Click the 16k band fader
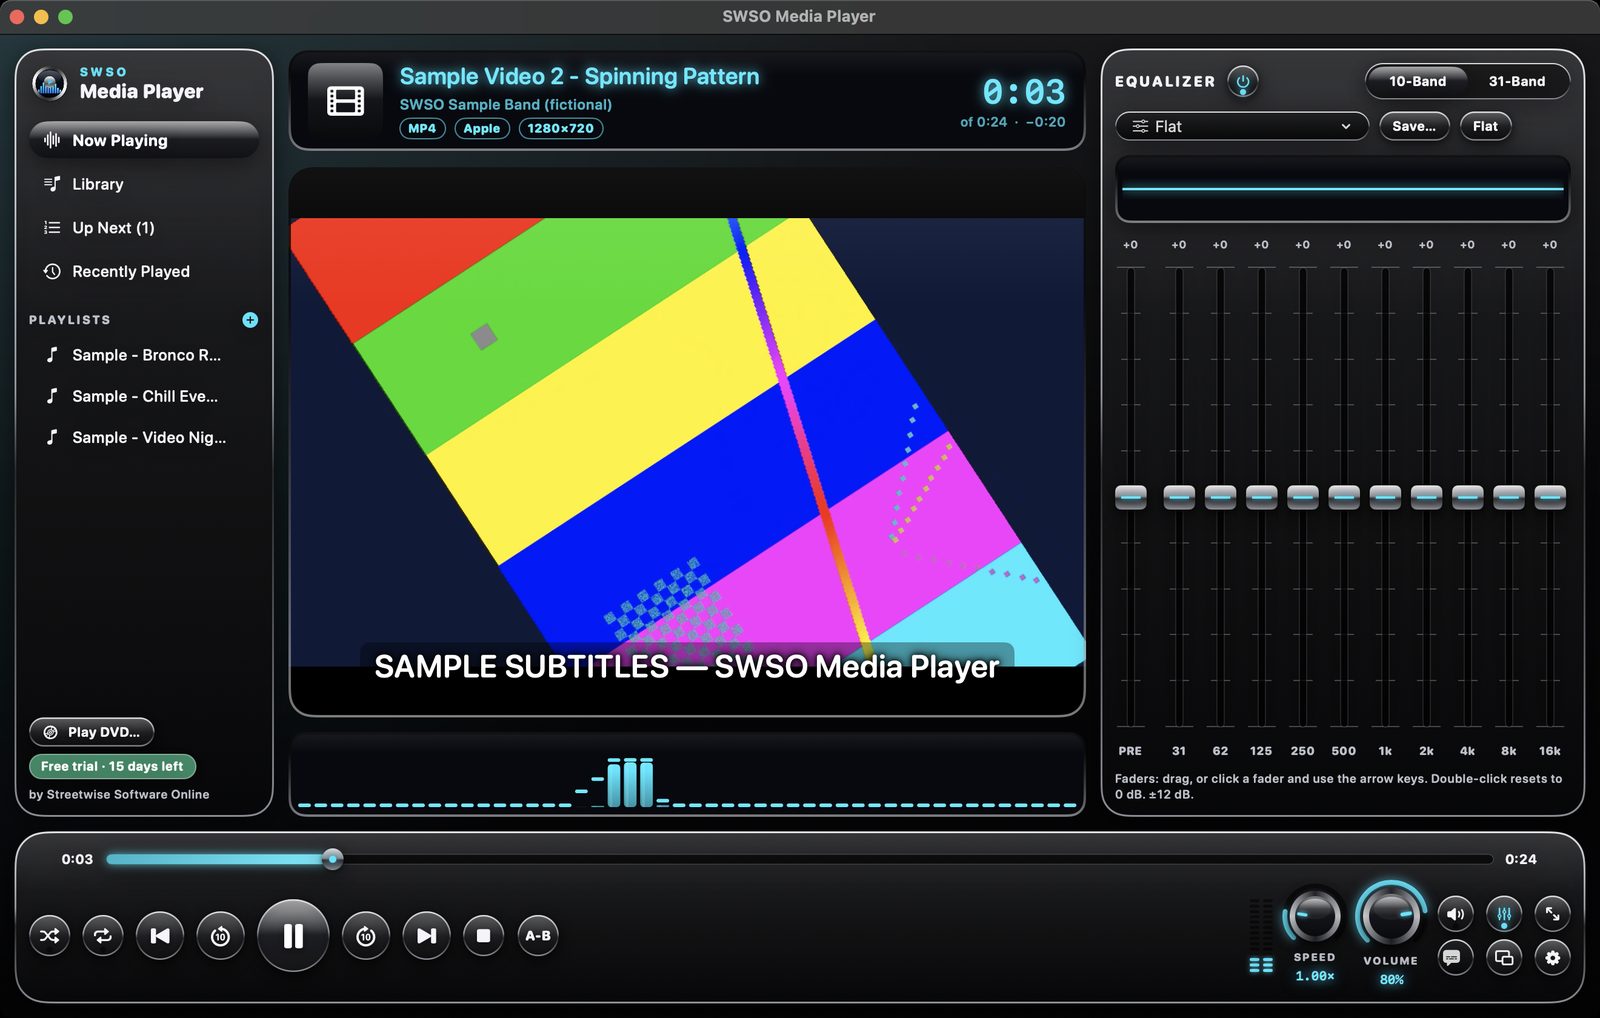 (1550, 496)
